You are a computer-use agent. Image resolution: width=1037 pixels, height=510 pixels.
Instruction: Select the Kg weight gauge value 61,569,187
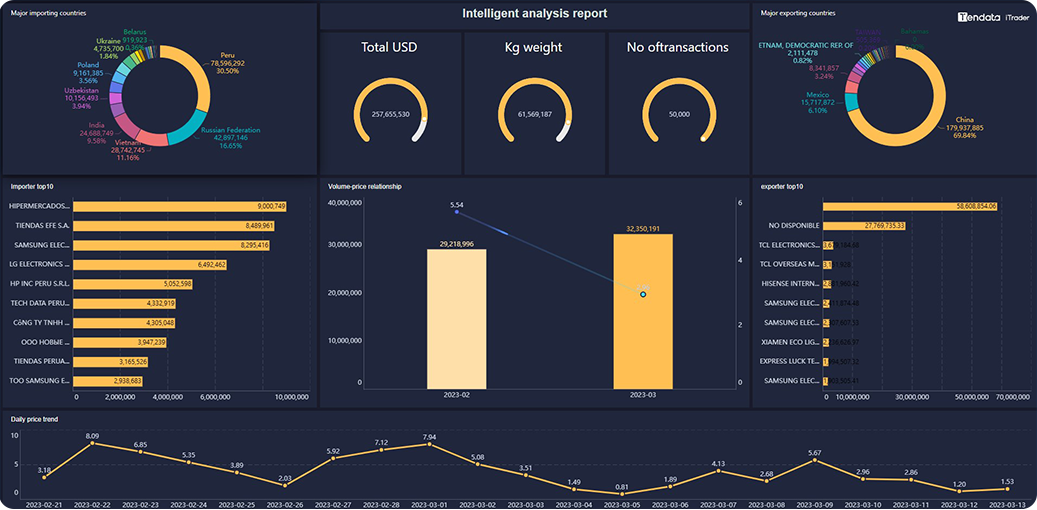535,114
